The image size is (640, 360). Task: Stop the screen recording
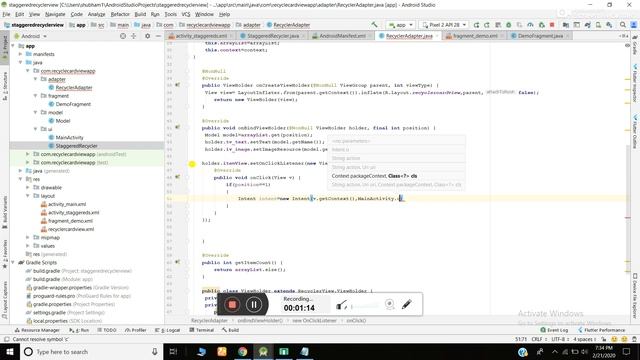[232, 304]
